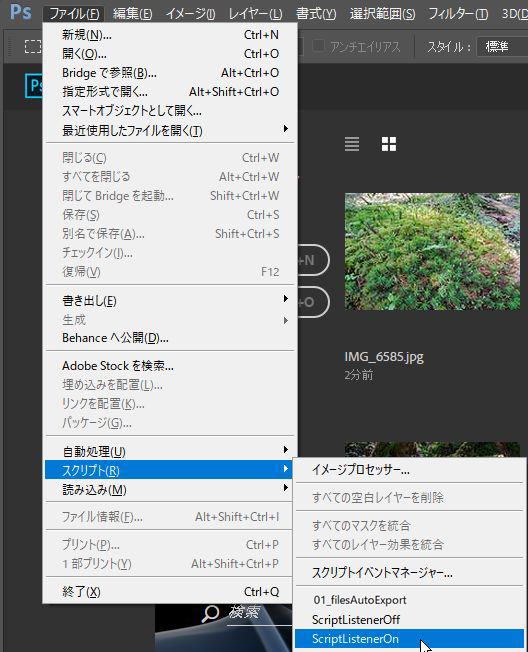The width and height of the screenshot is (528, 652).
Task: Choose Adobe Stock を検索 entry
Action: [170, 366]
